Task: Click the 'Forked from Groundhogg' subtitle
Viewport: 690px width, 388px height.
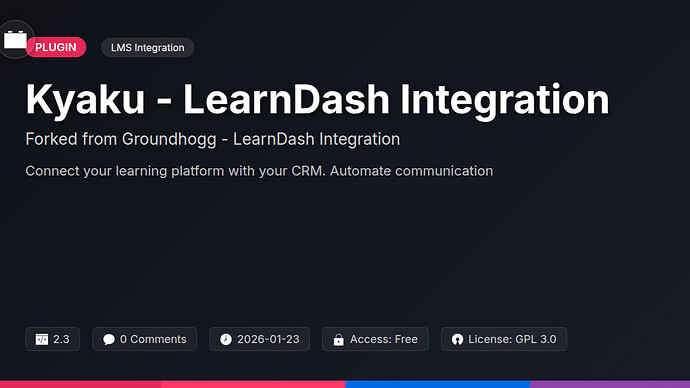Action: (x=213, y=139)
